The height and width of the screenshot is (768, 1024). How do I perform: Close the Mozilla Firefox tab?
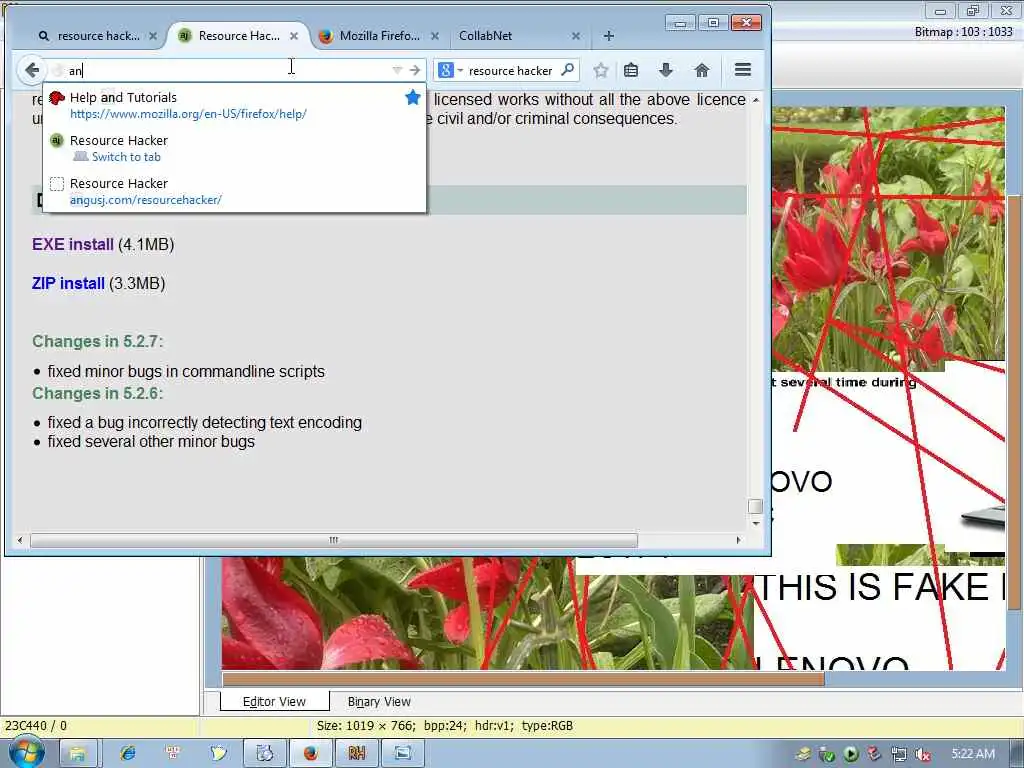(x=435, y=36)
